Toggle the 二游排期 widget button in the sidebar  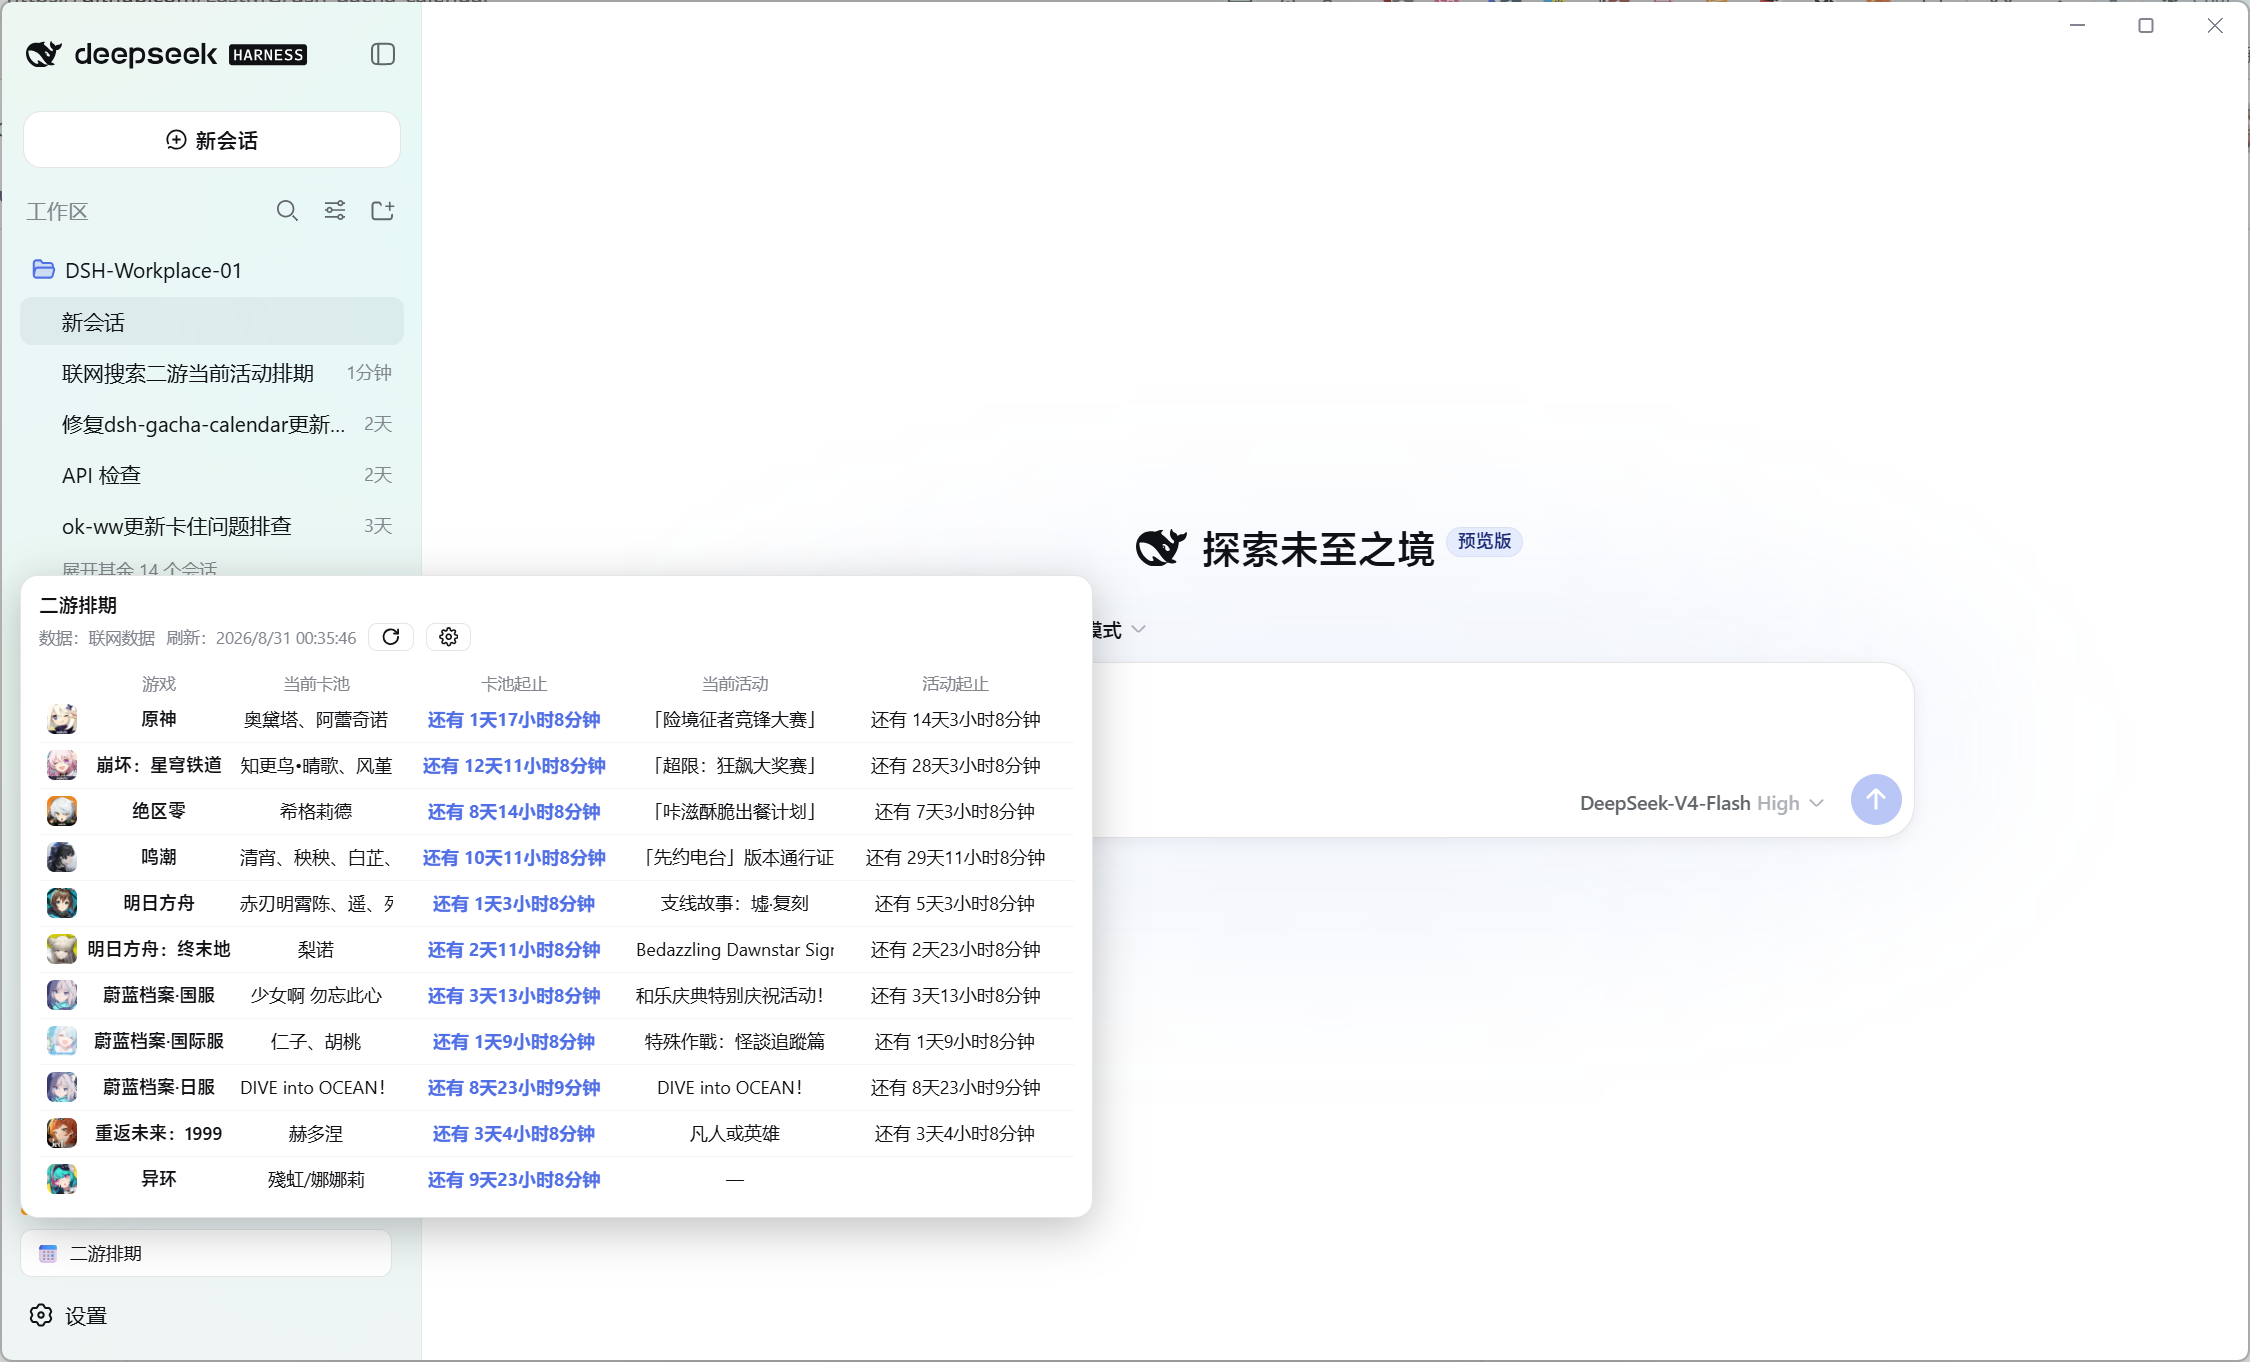tap(206, 1253)
